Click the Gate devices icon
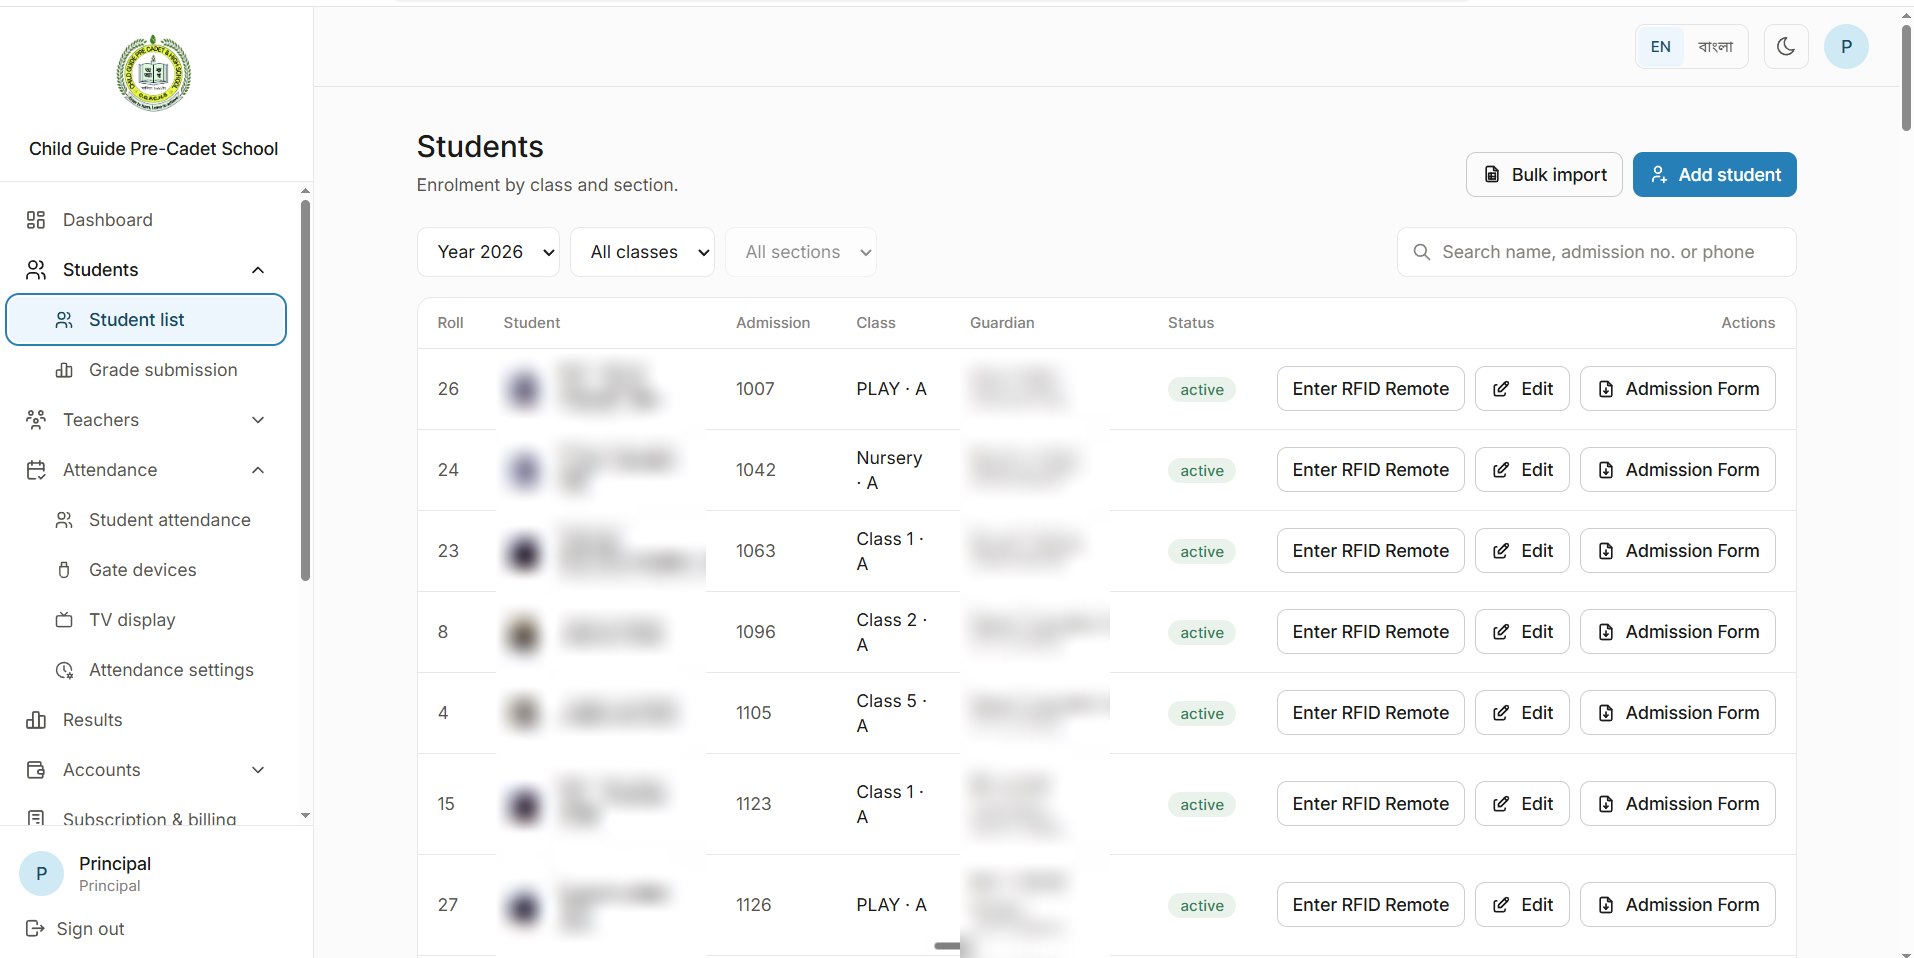 (64, 570)
